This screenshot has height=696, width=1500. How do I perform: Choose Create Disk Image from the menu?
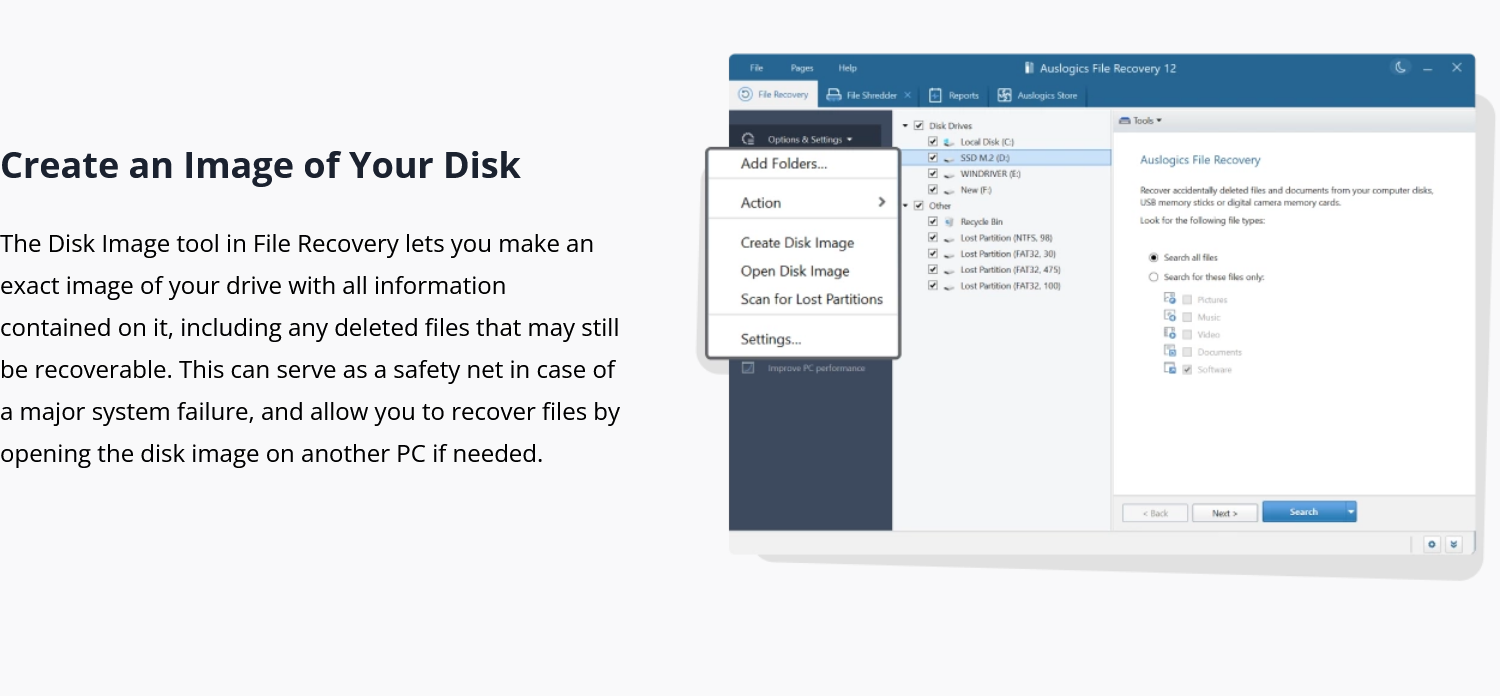point(796,242)
